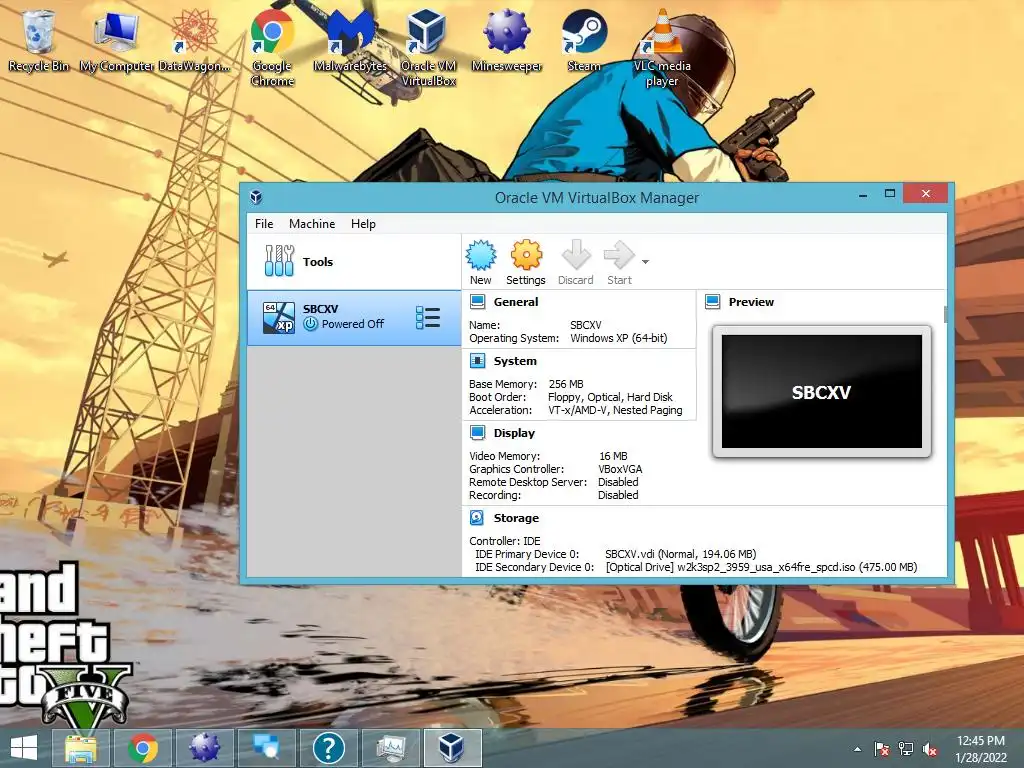The image size is (1024, 768).
Task: Click the 'Windows XP (64-bit)' operating system value
Action: click(618, 338)
